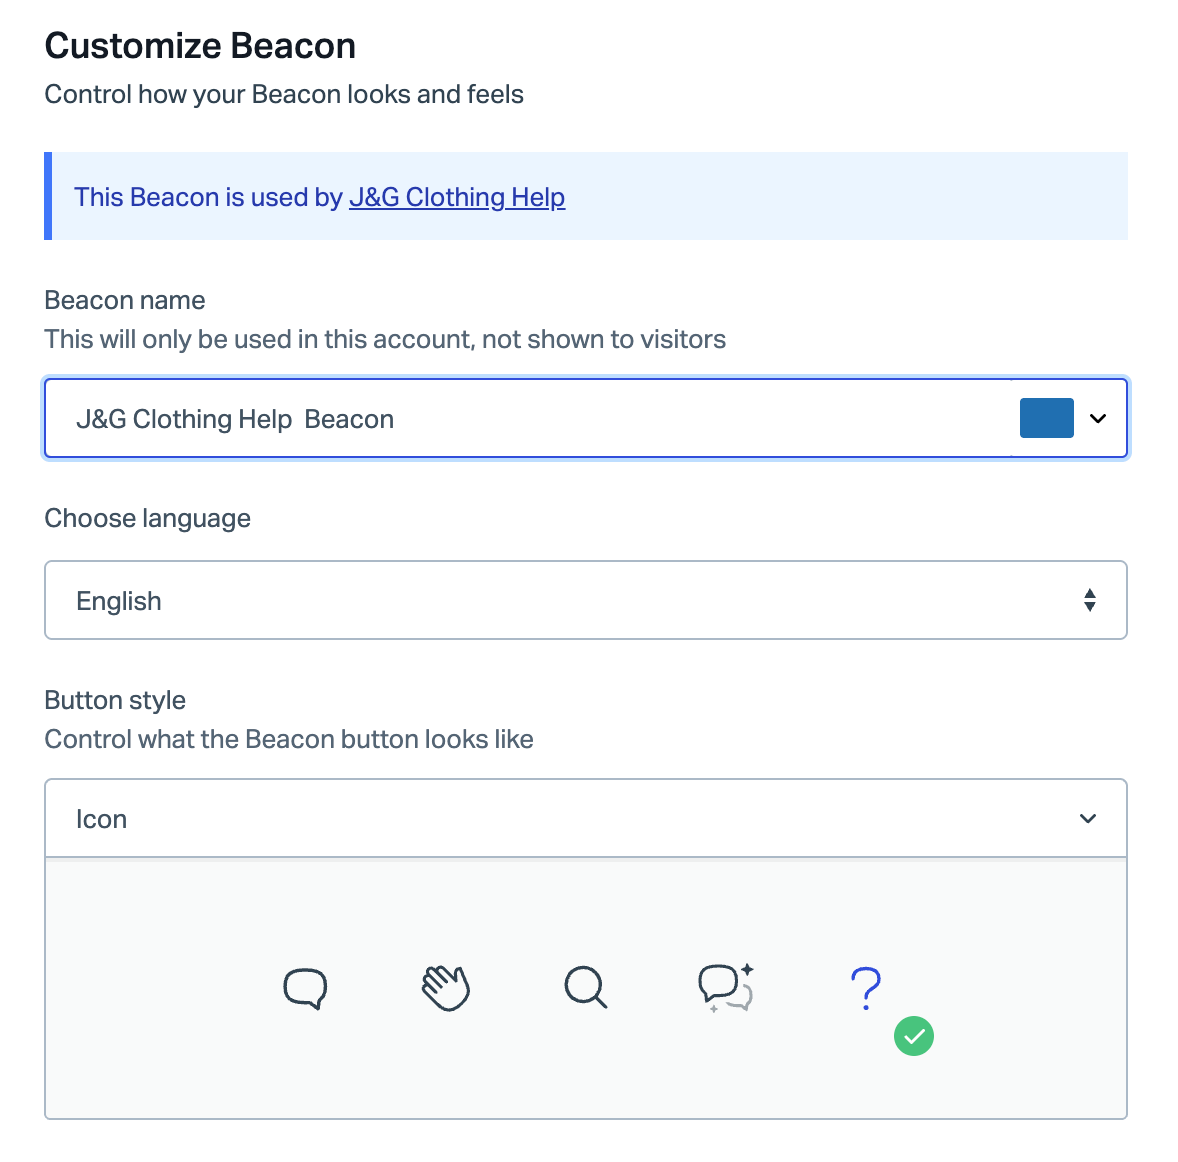Open the Icon button style dropdown
The image size is (1178, 1162).
pos(586,818)
